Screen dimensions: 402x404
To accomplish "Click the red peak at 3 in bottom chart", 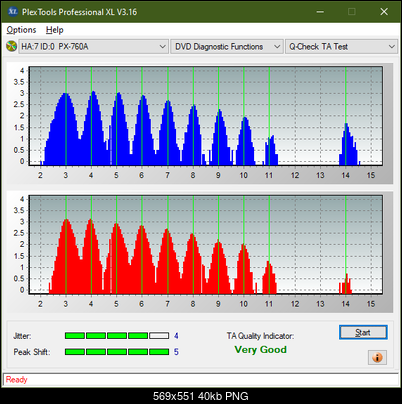I will point(66,255).
